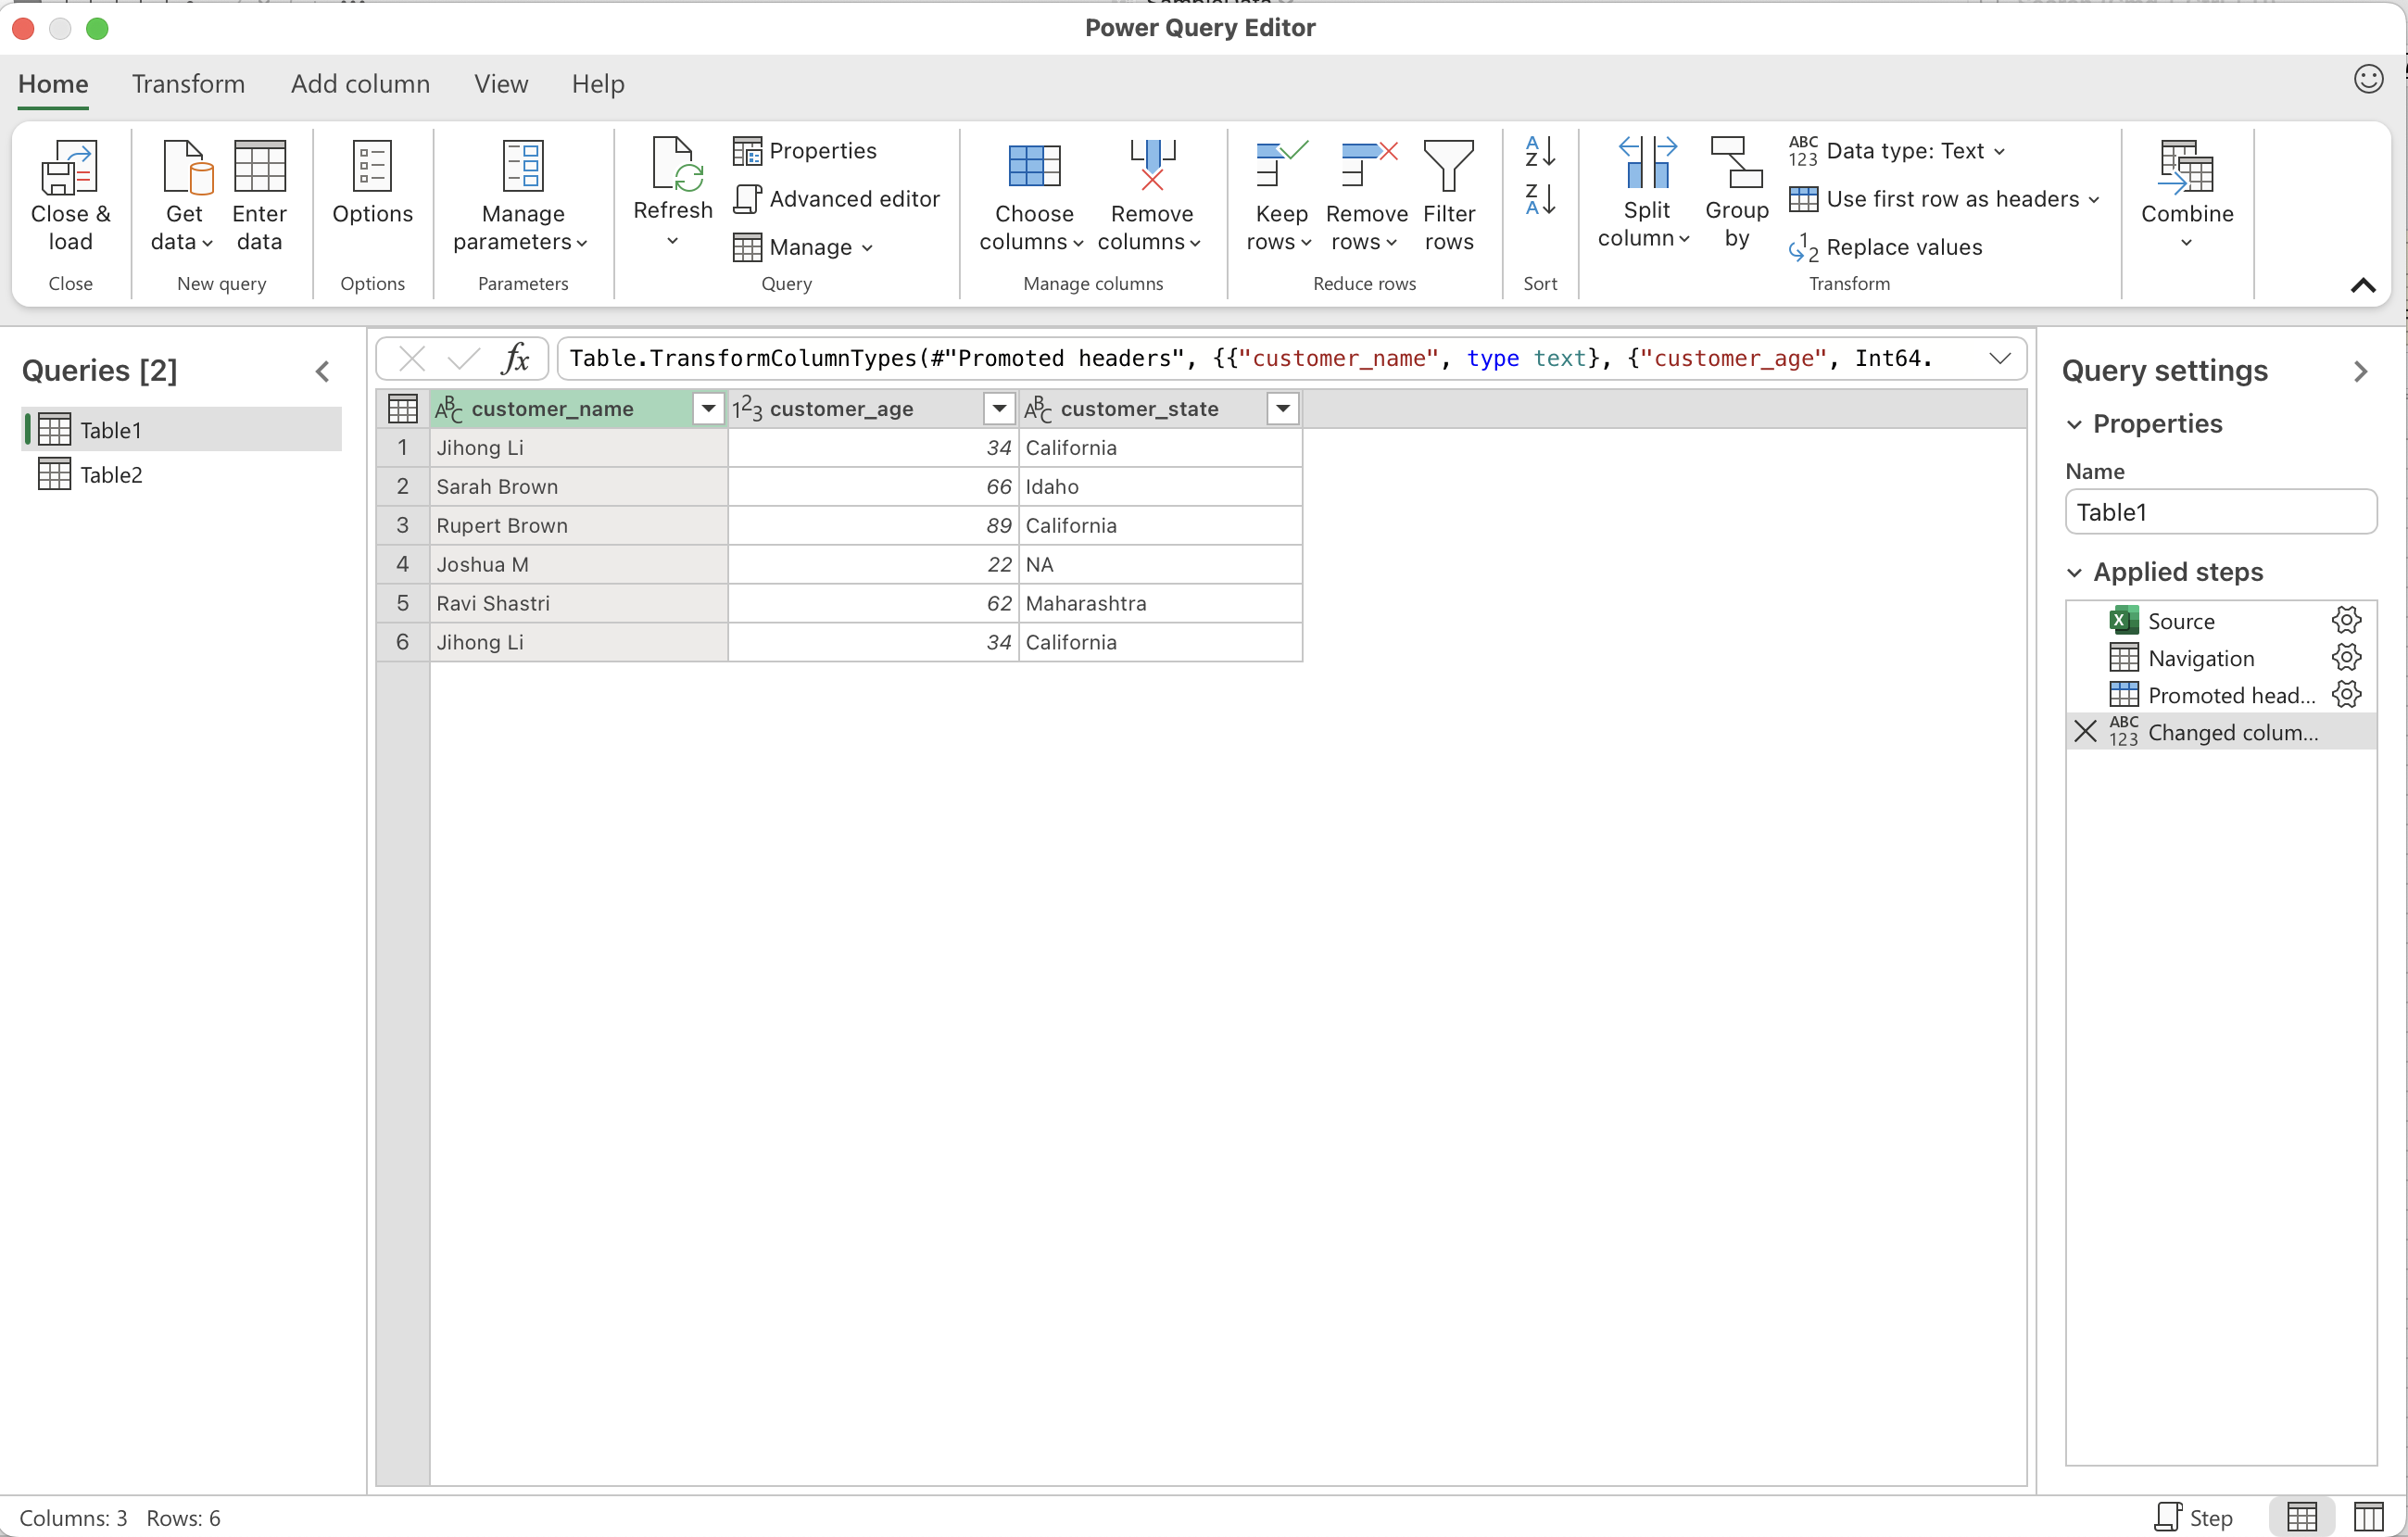Open the Advanced editor

click(837, 199)
